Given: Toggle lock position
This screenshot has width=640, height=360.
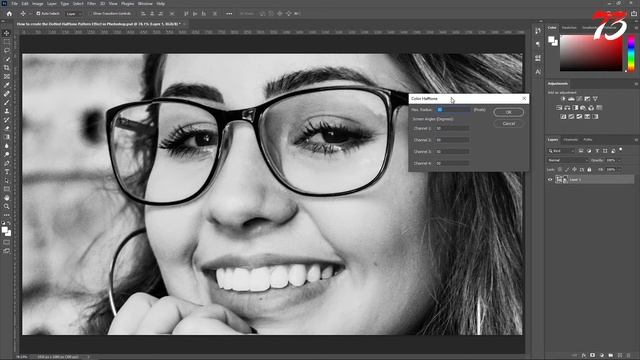Looking at the screenshot, I should (x=574, y=169).
